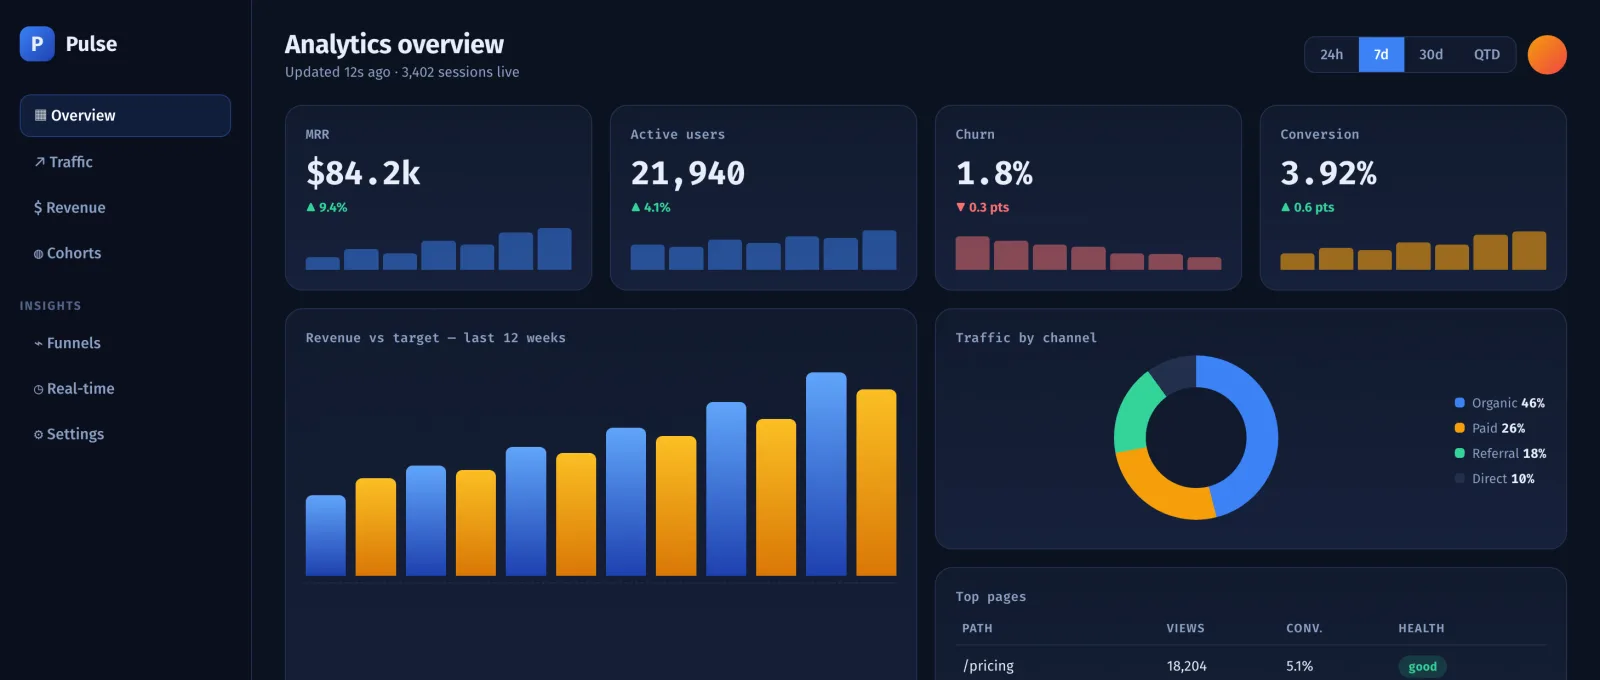This screenshot has width=1600, height=680.
Task: Open the Overview page
Action: point(125,115)
